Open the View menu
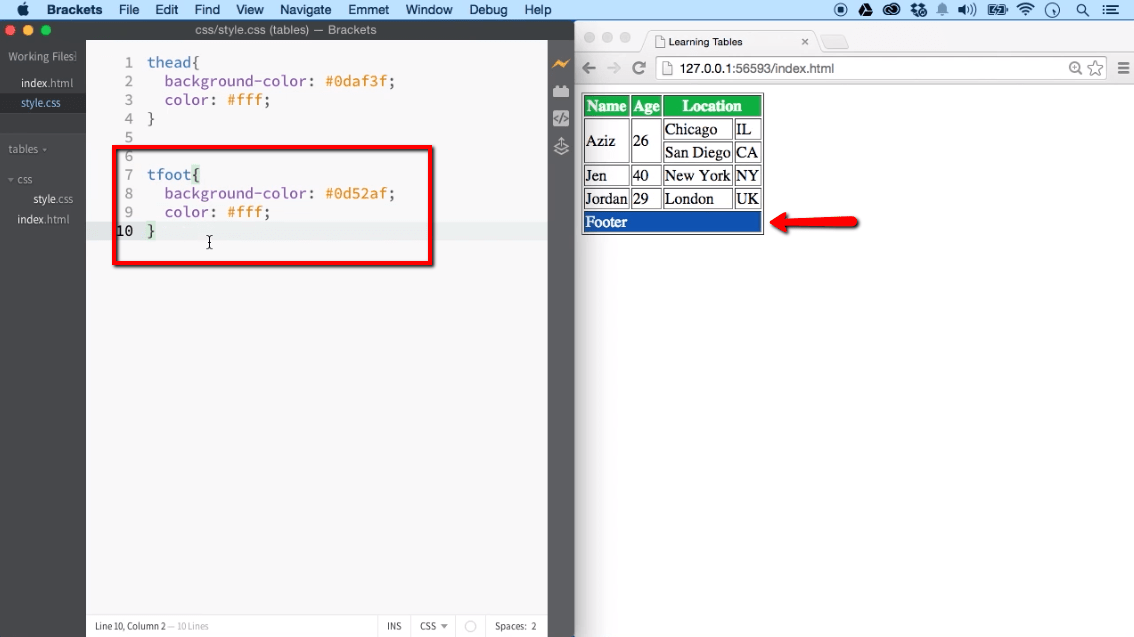The width and height of the screenshot is (1134, 637). coord(250,9)
